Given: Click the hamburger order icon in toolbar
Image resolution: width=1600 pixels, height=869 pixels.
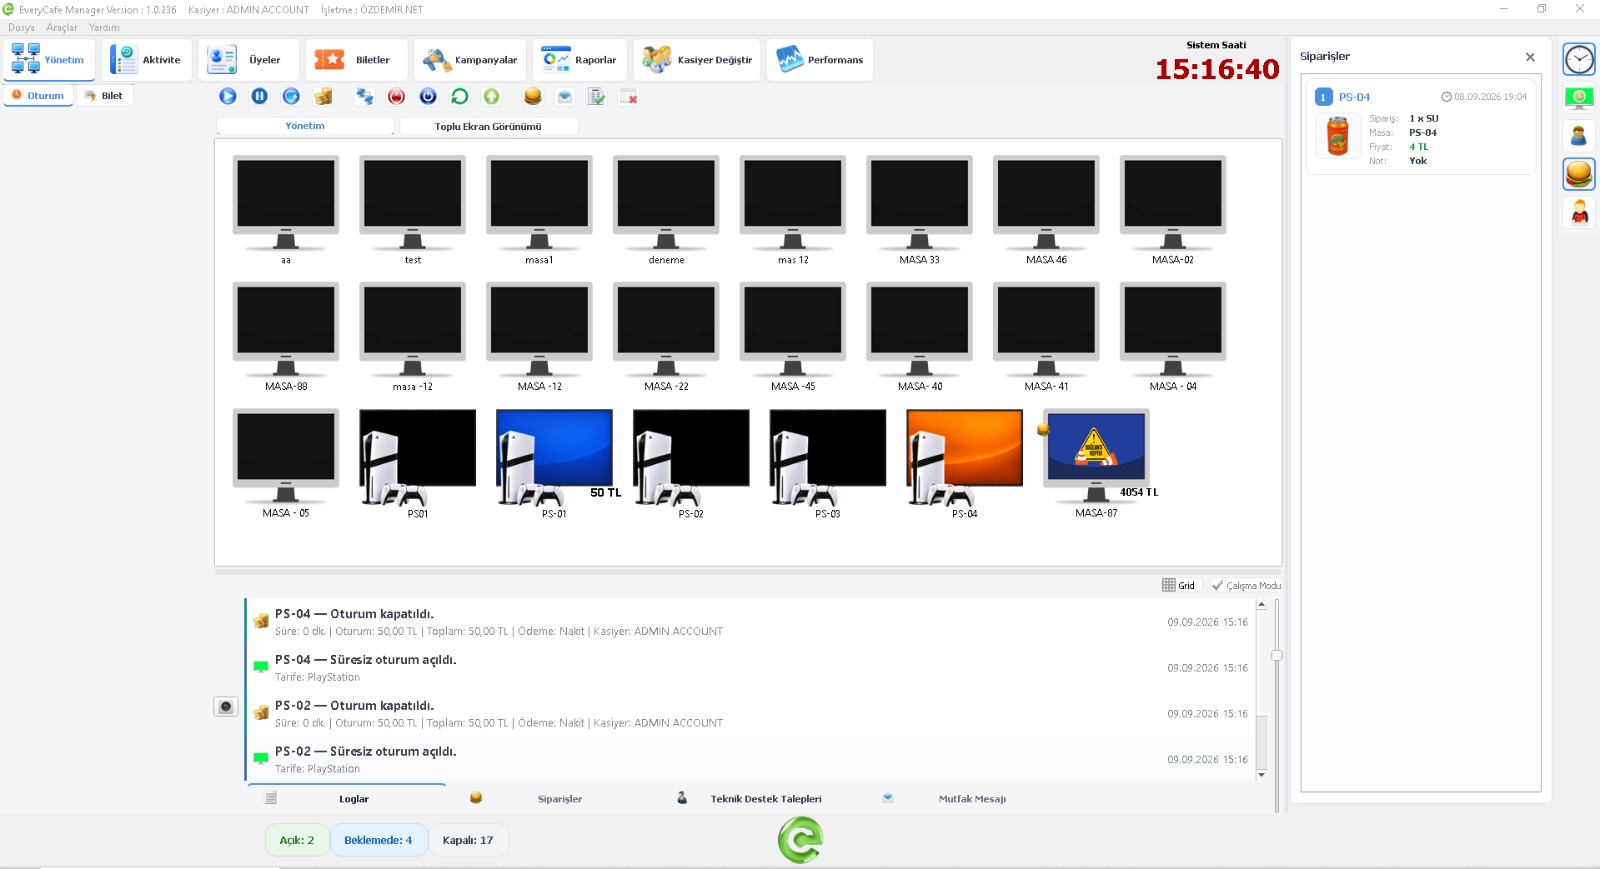Looking at the screenshot, I should (x=533, y=96).
